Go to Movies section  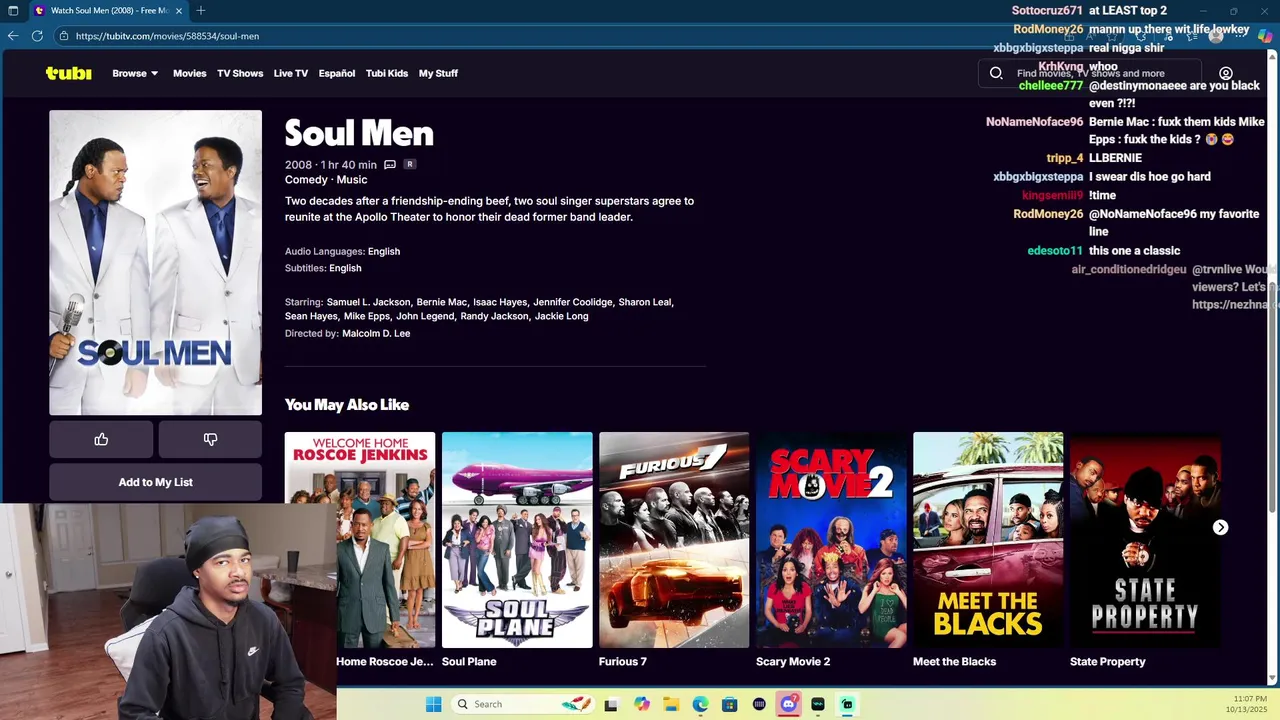pyautogui.click(x=189, y=73)
